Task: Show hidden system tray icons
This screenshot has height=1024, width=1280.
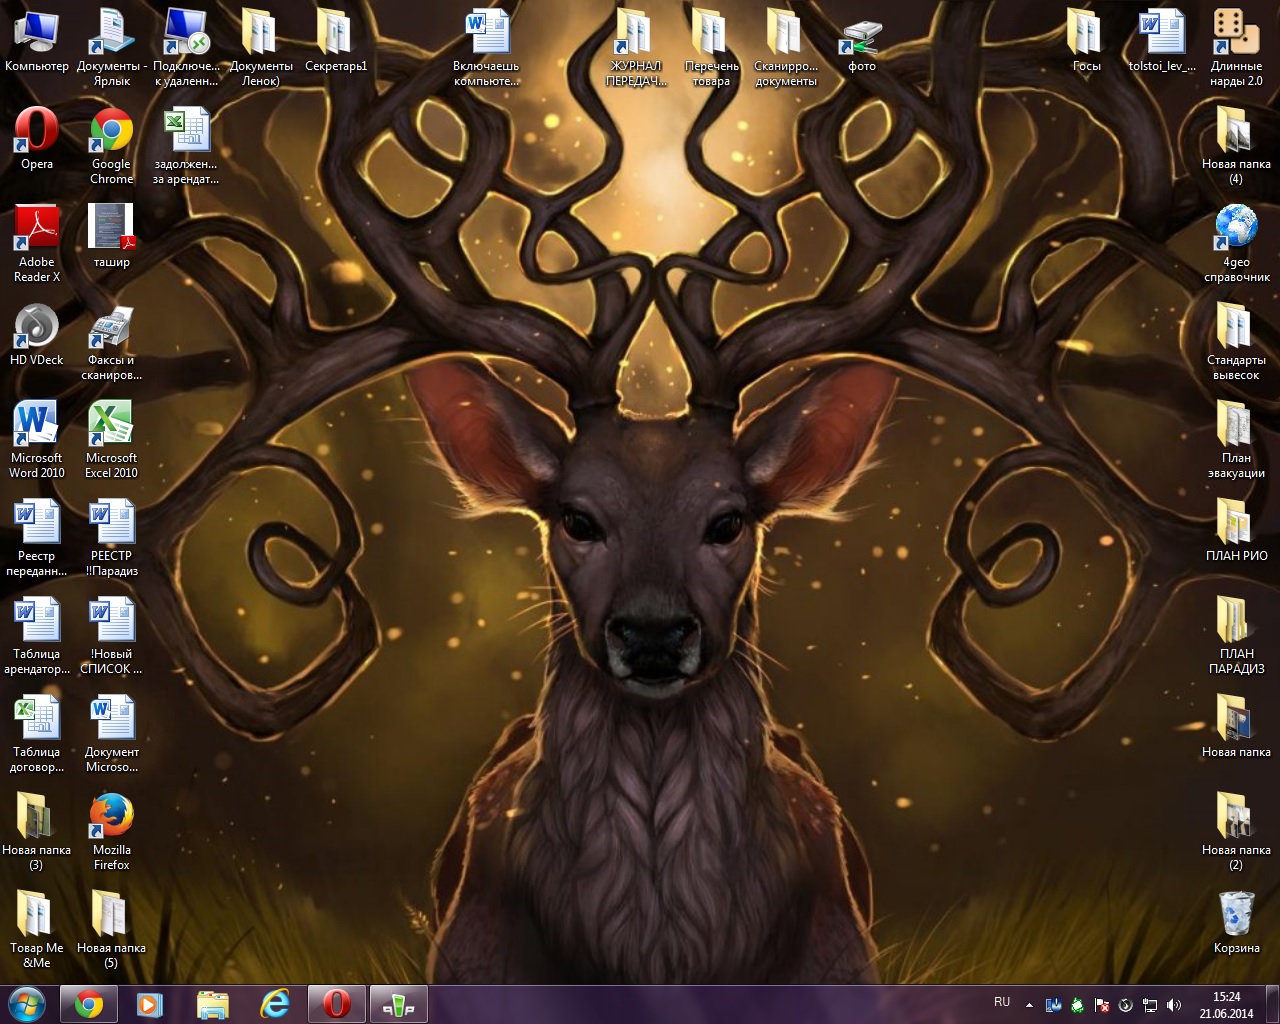Action: click(x=1029, y=1005)
